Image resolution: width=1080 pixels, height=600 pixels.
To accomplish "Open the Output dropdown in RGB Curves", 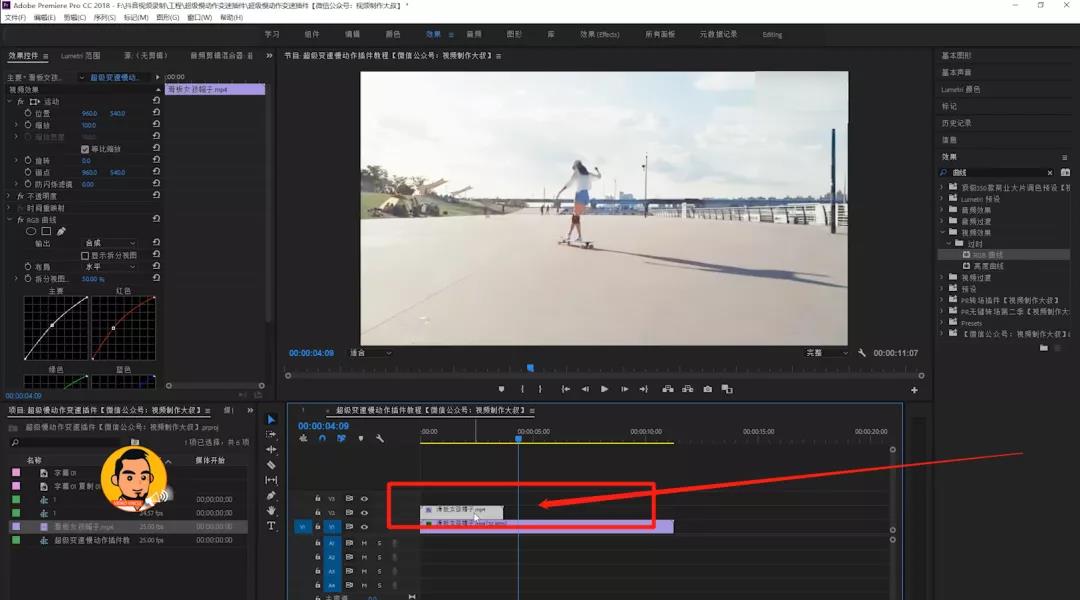I will pos(110,243).
